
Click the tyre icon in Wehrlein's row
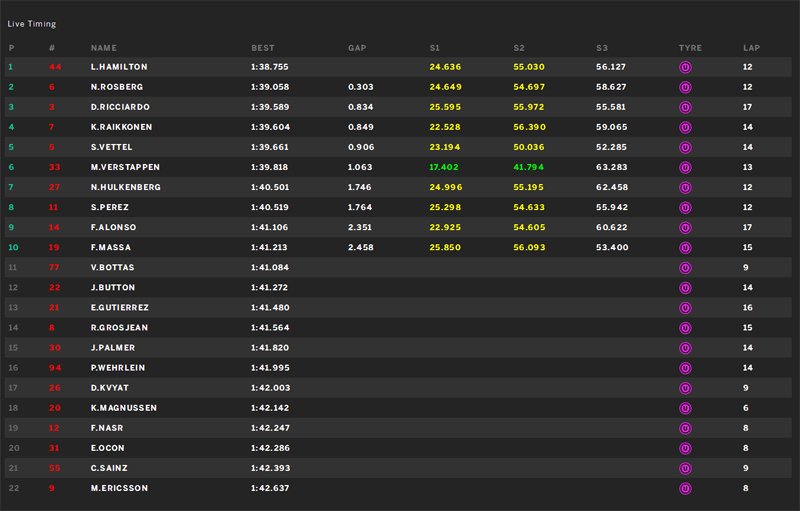[x=686, y=368]
